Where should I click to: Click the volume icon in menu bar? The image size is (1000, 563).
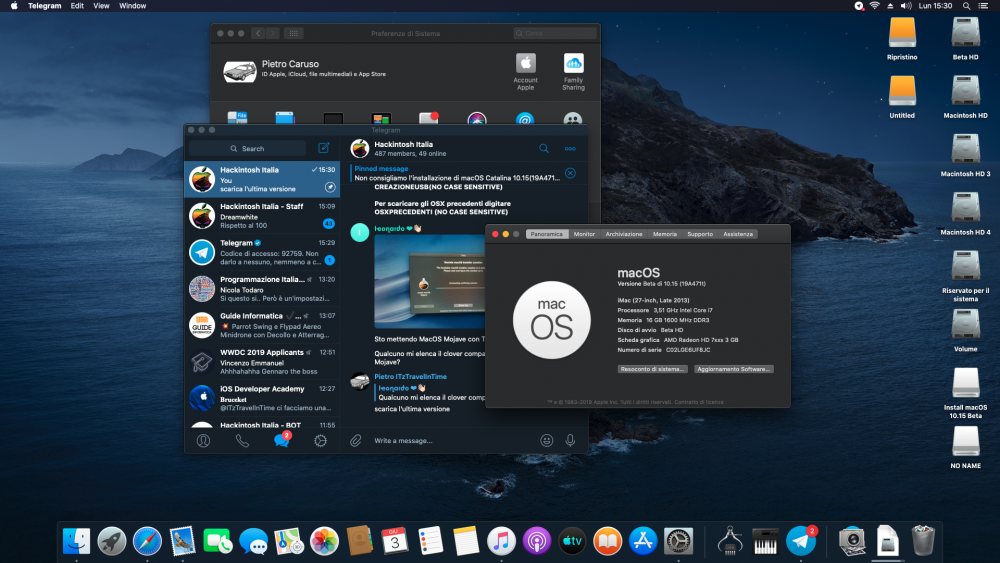click(x=906, y=6)
